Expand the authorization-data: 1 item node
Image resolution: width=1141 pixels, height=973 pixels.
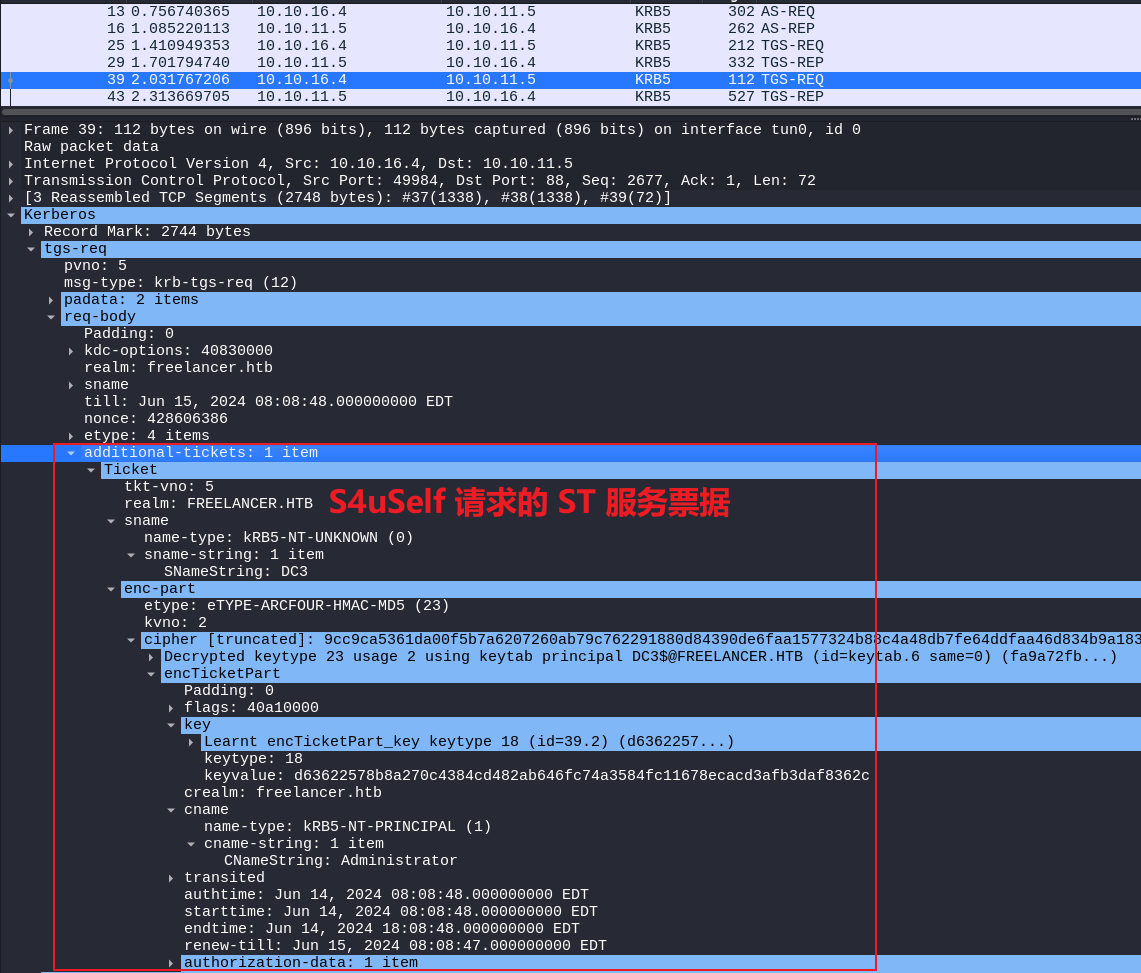click(171, 963)
